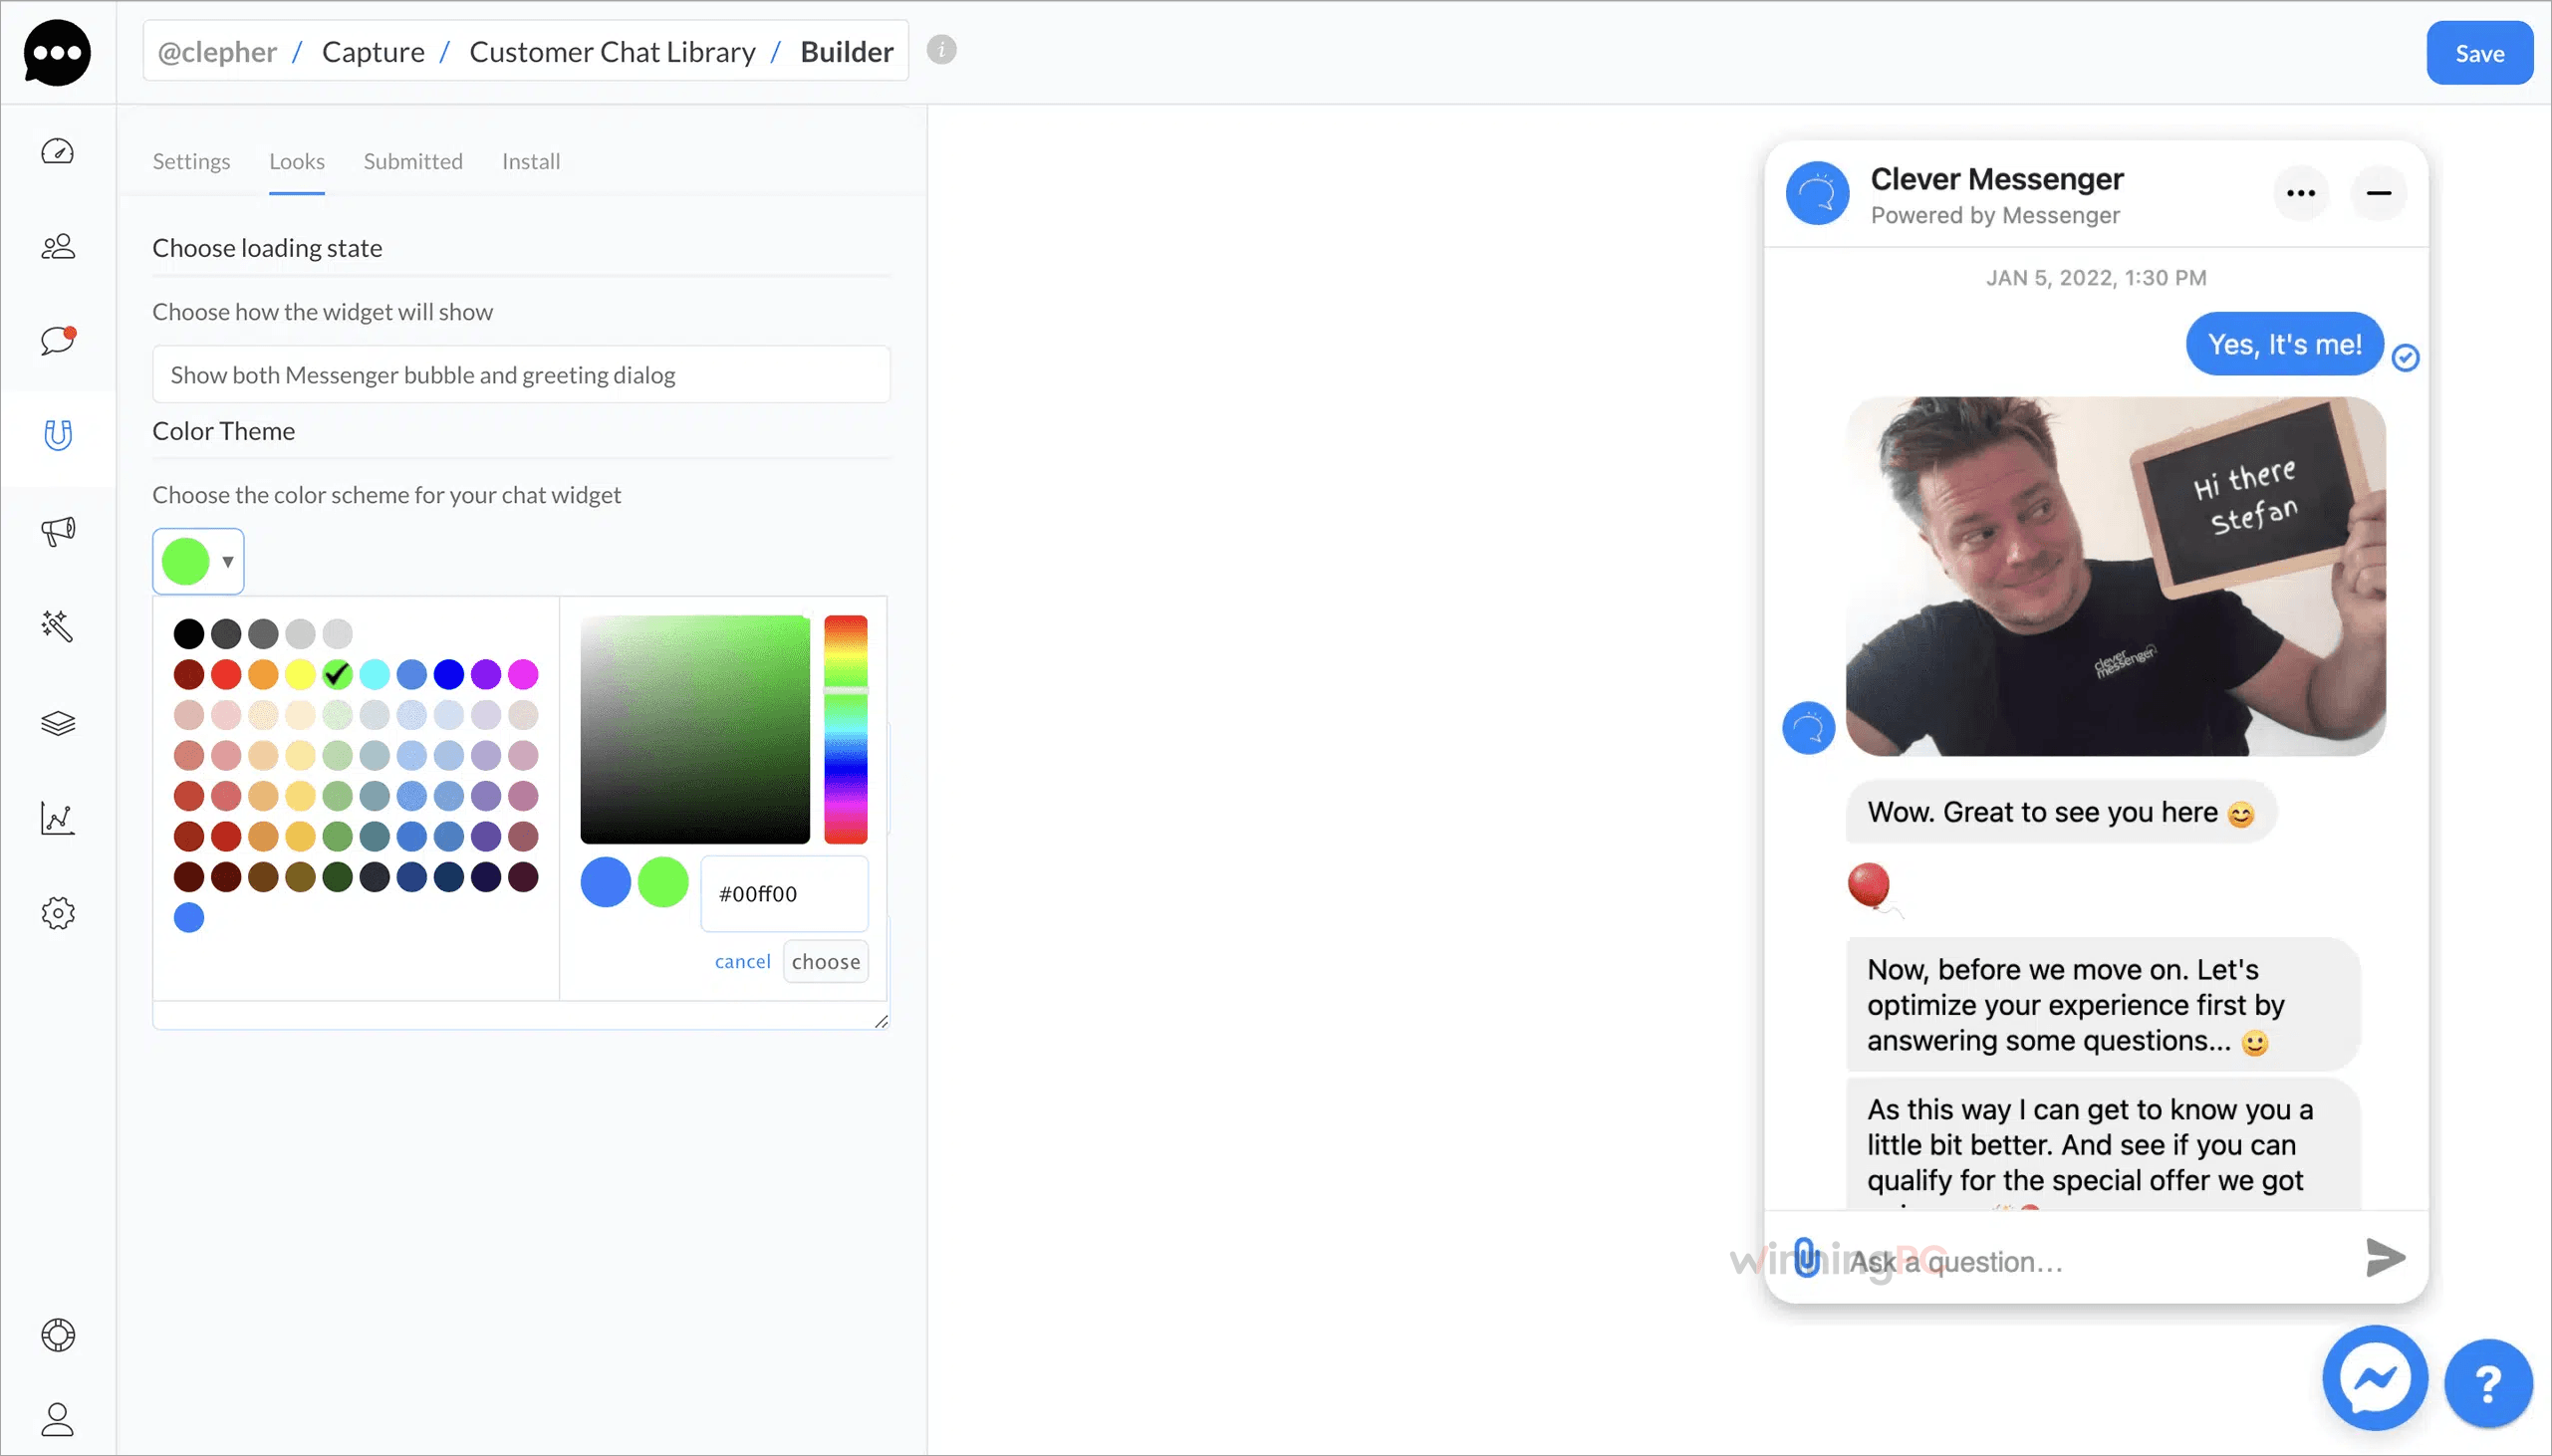Select the magnet Capture icon in sidebar
This screenshot has width=2552, height=1456.
[x=57, y=435]
